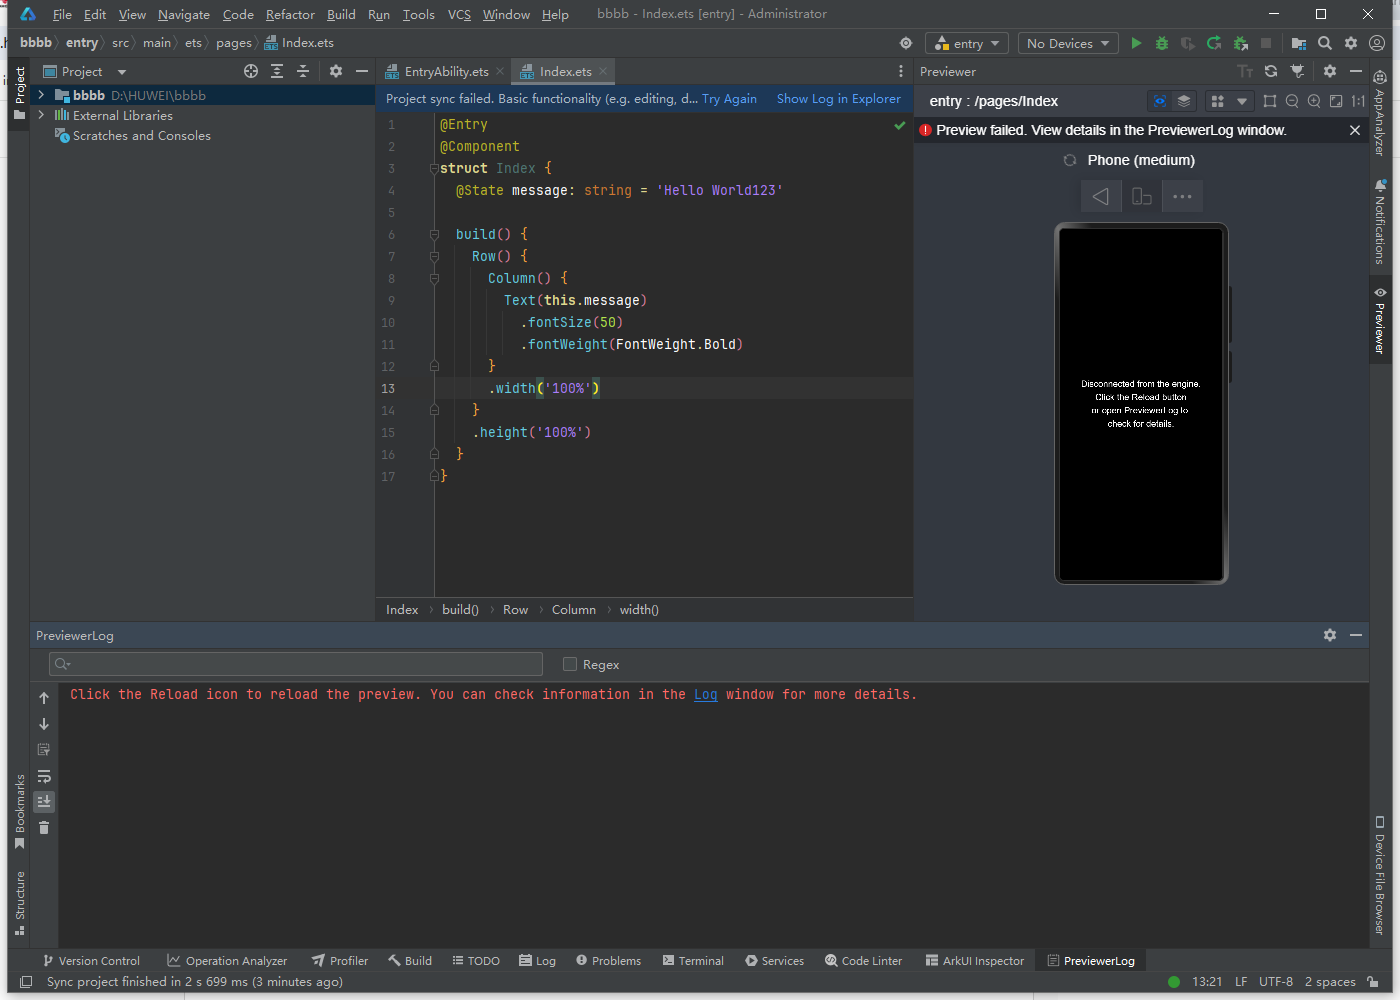
Task: Open Project panel options gear
Action: pyautogui.click(x=336, y=71)
